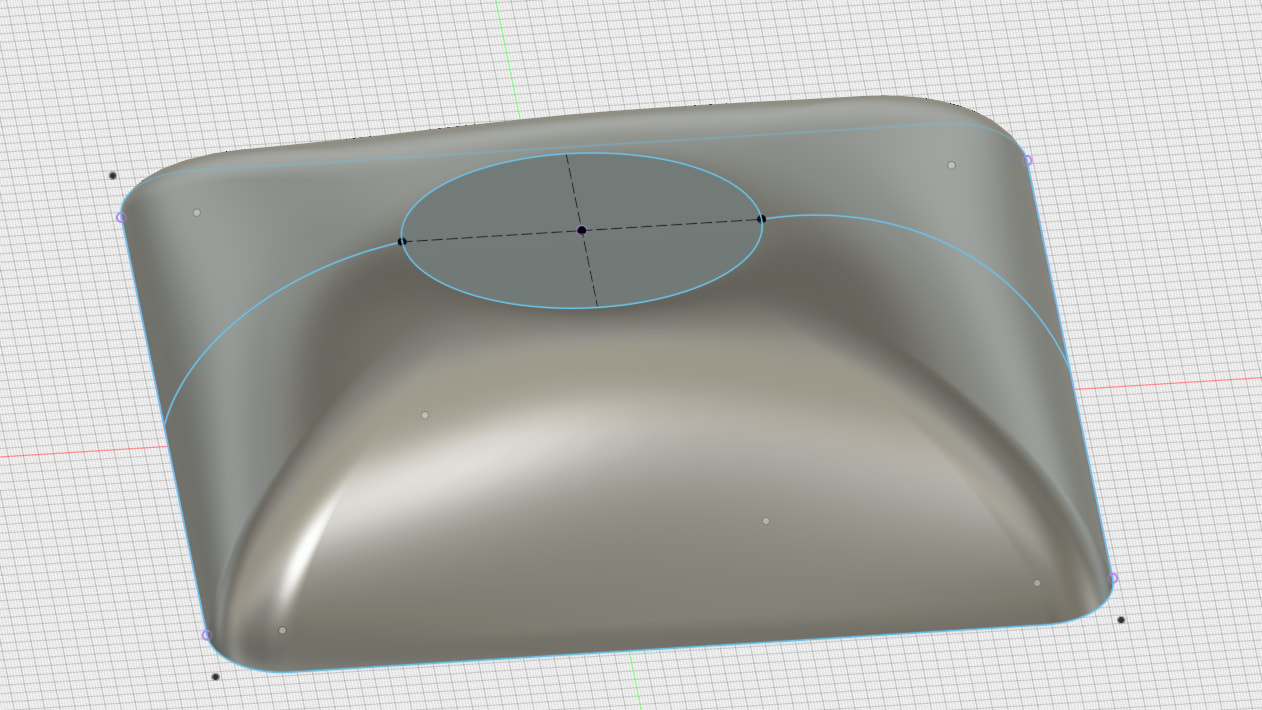Pick the dashed horizontal major axis line

(x=490, y=236)
